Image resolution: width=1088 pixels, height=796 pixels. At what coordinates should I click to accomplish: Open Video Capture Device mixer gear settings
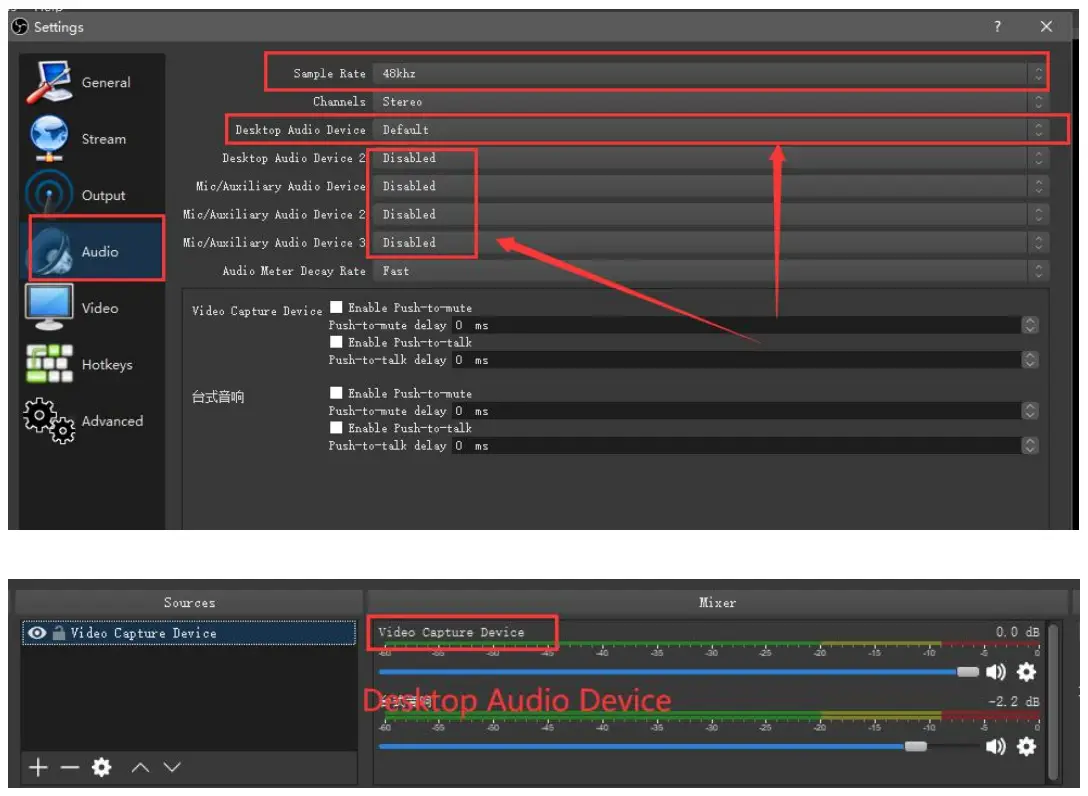tap(1026, 672)
